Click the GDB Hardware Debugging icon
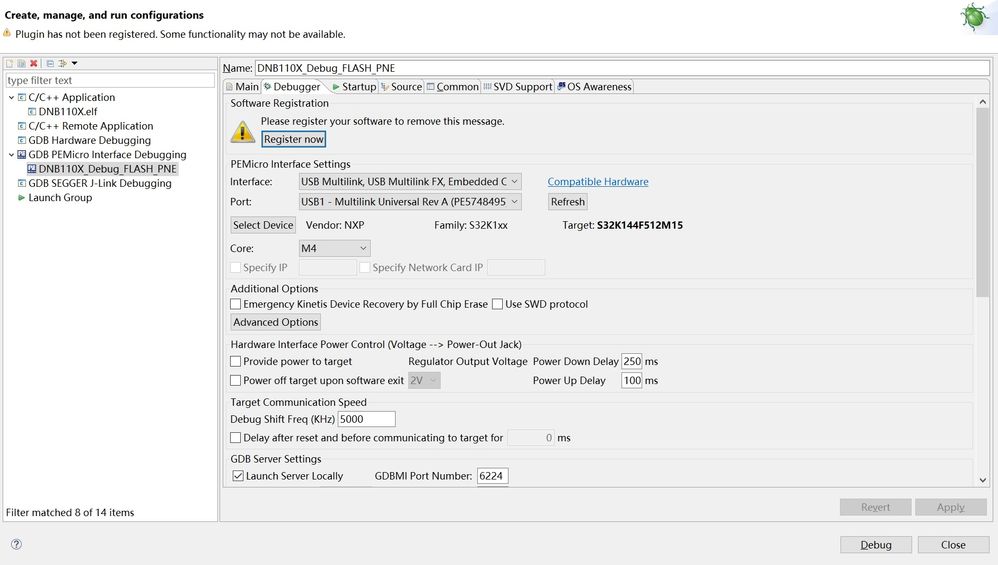 tap(22, 140)
